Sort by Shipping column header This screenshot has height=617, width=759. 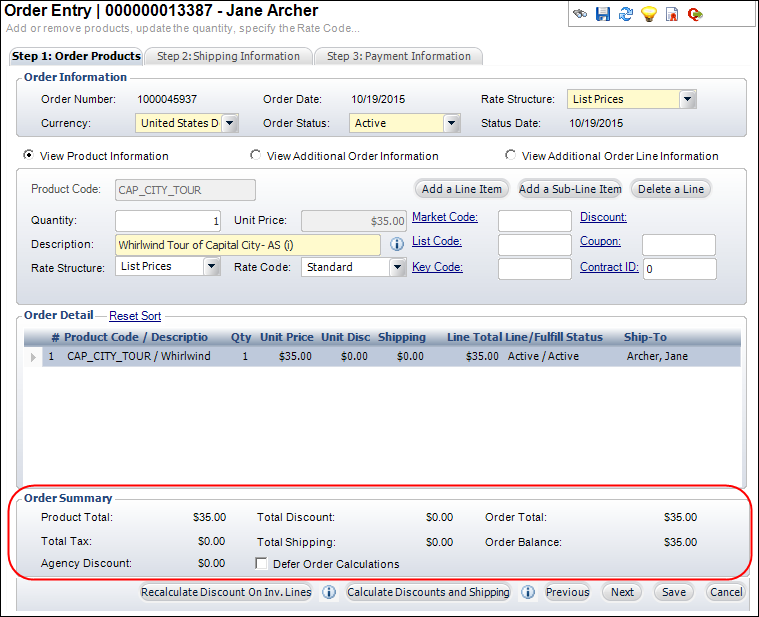[402, 337]
